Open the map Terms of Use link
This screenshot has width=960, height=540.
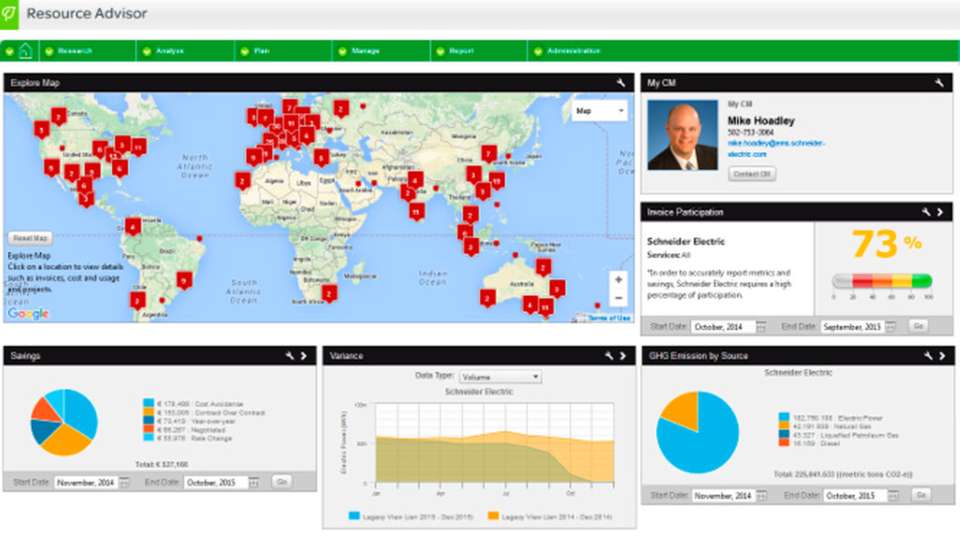coord(609,318)
